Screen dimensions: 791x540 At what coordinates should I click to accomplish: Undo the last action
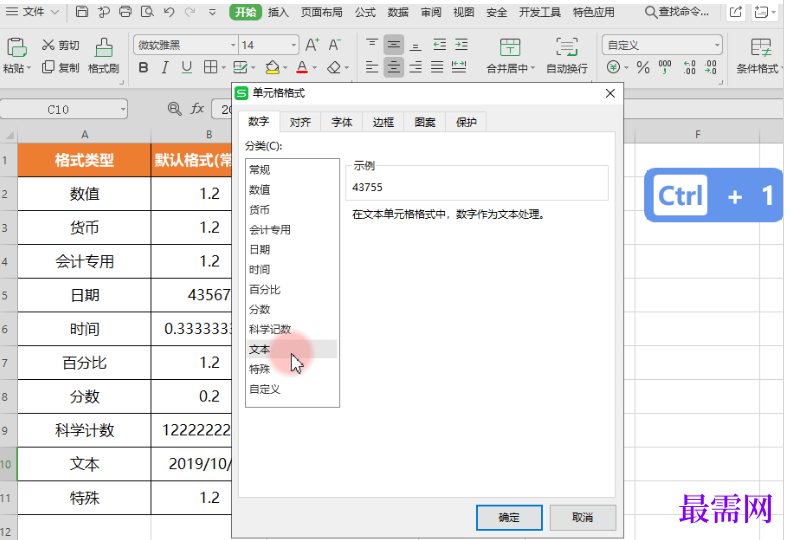pyautogui.click(x=169, y=12)
